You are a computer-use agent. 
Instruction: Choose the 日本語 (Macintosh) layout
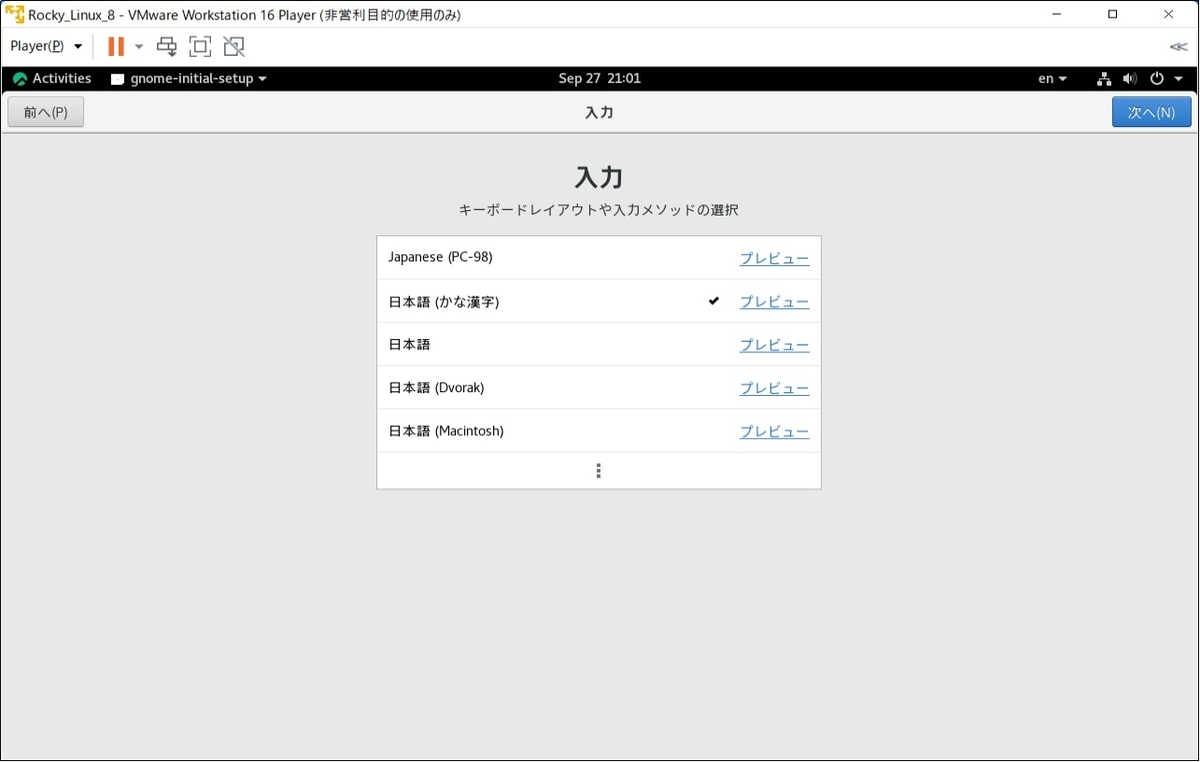(446, 430)
